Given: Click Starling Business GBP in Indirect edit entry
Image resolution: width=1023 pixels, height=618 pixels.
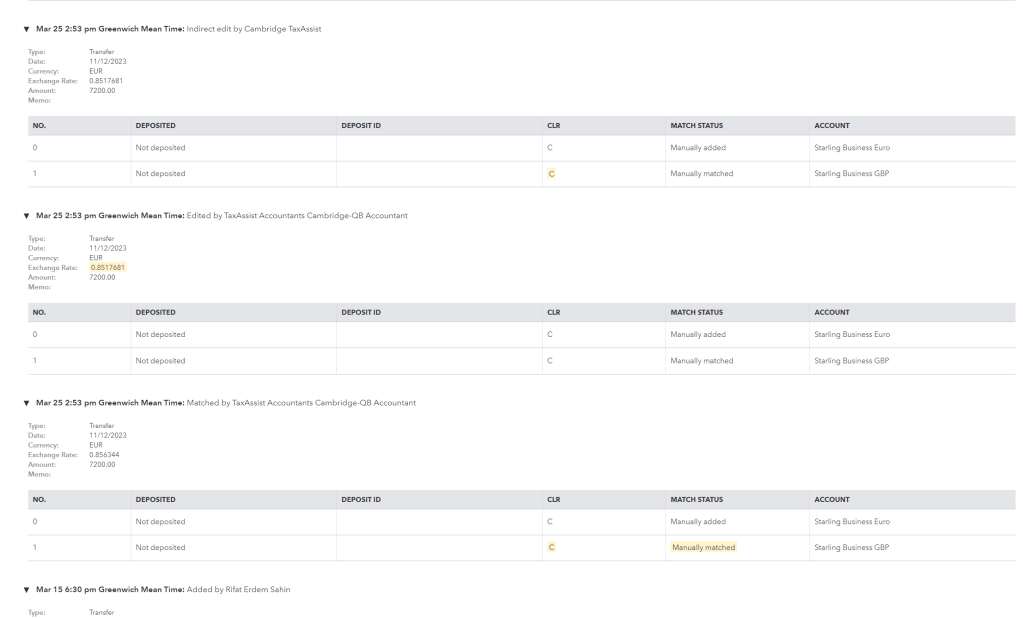Looking at the screenshot, I should (851, 174).
